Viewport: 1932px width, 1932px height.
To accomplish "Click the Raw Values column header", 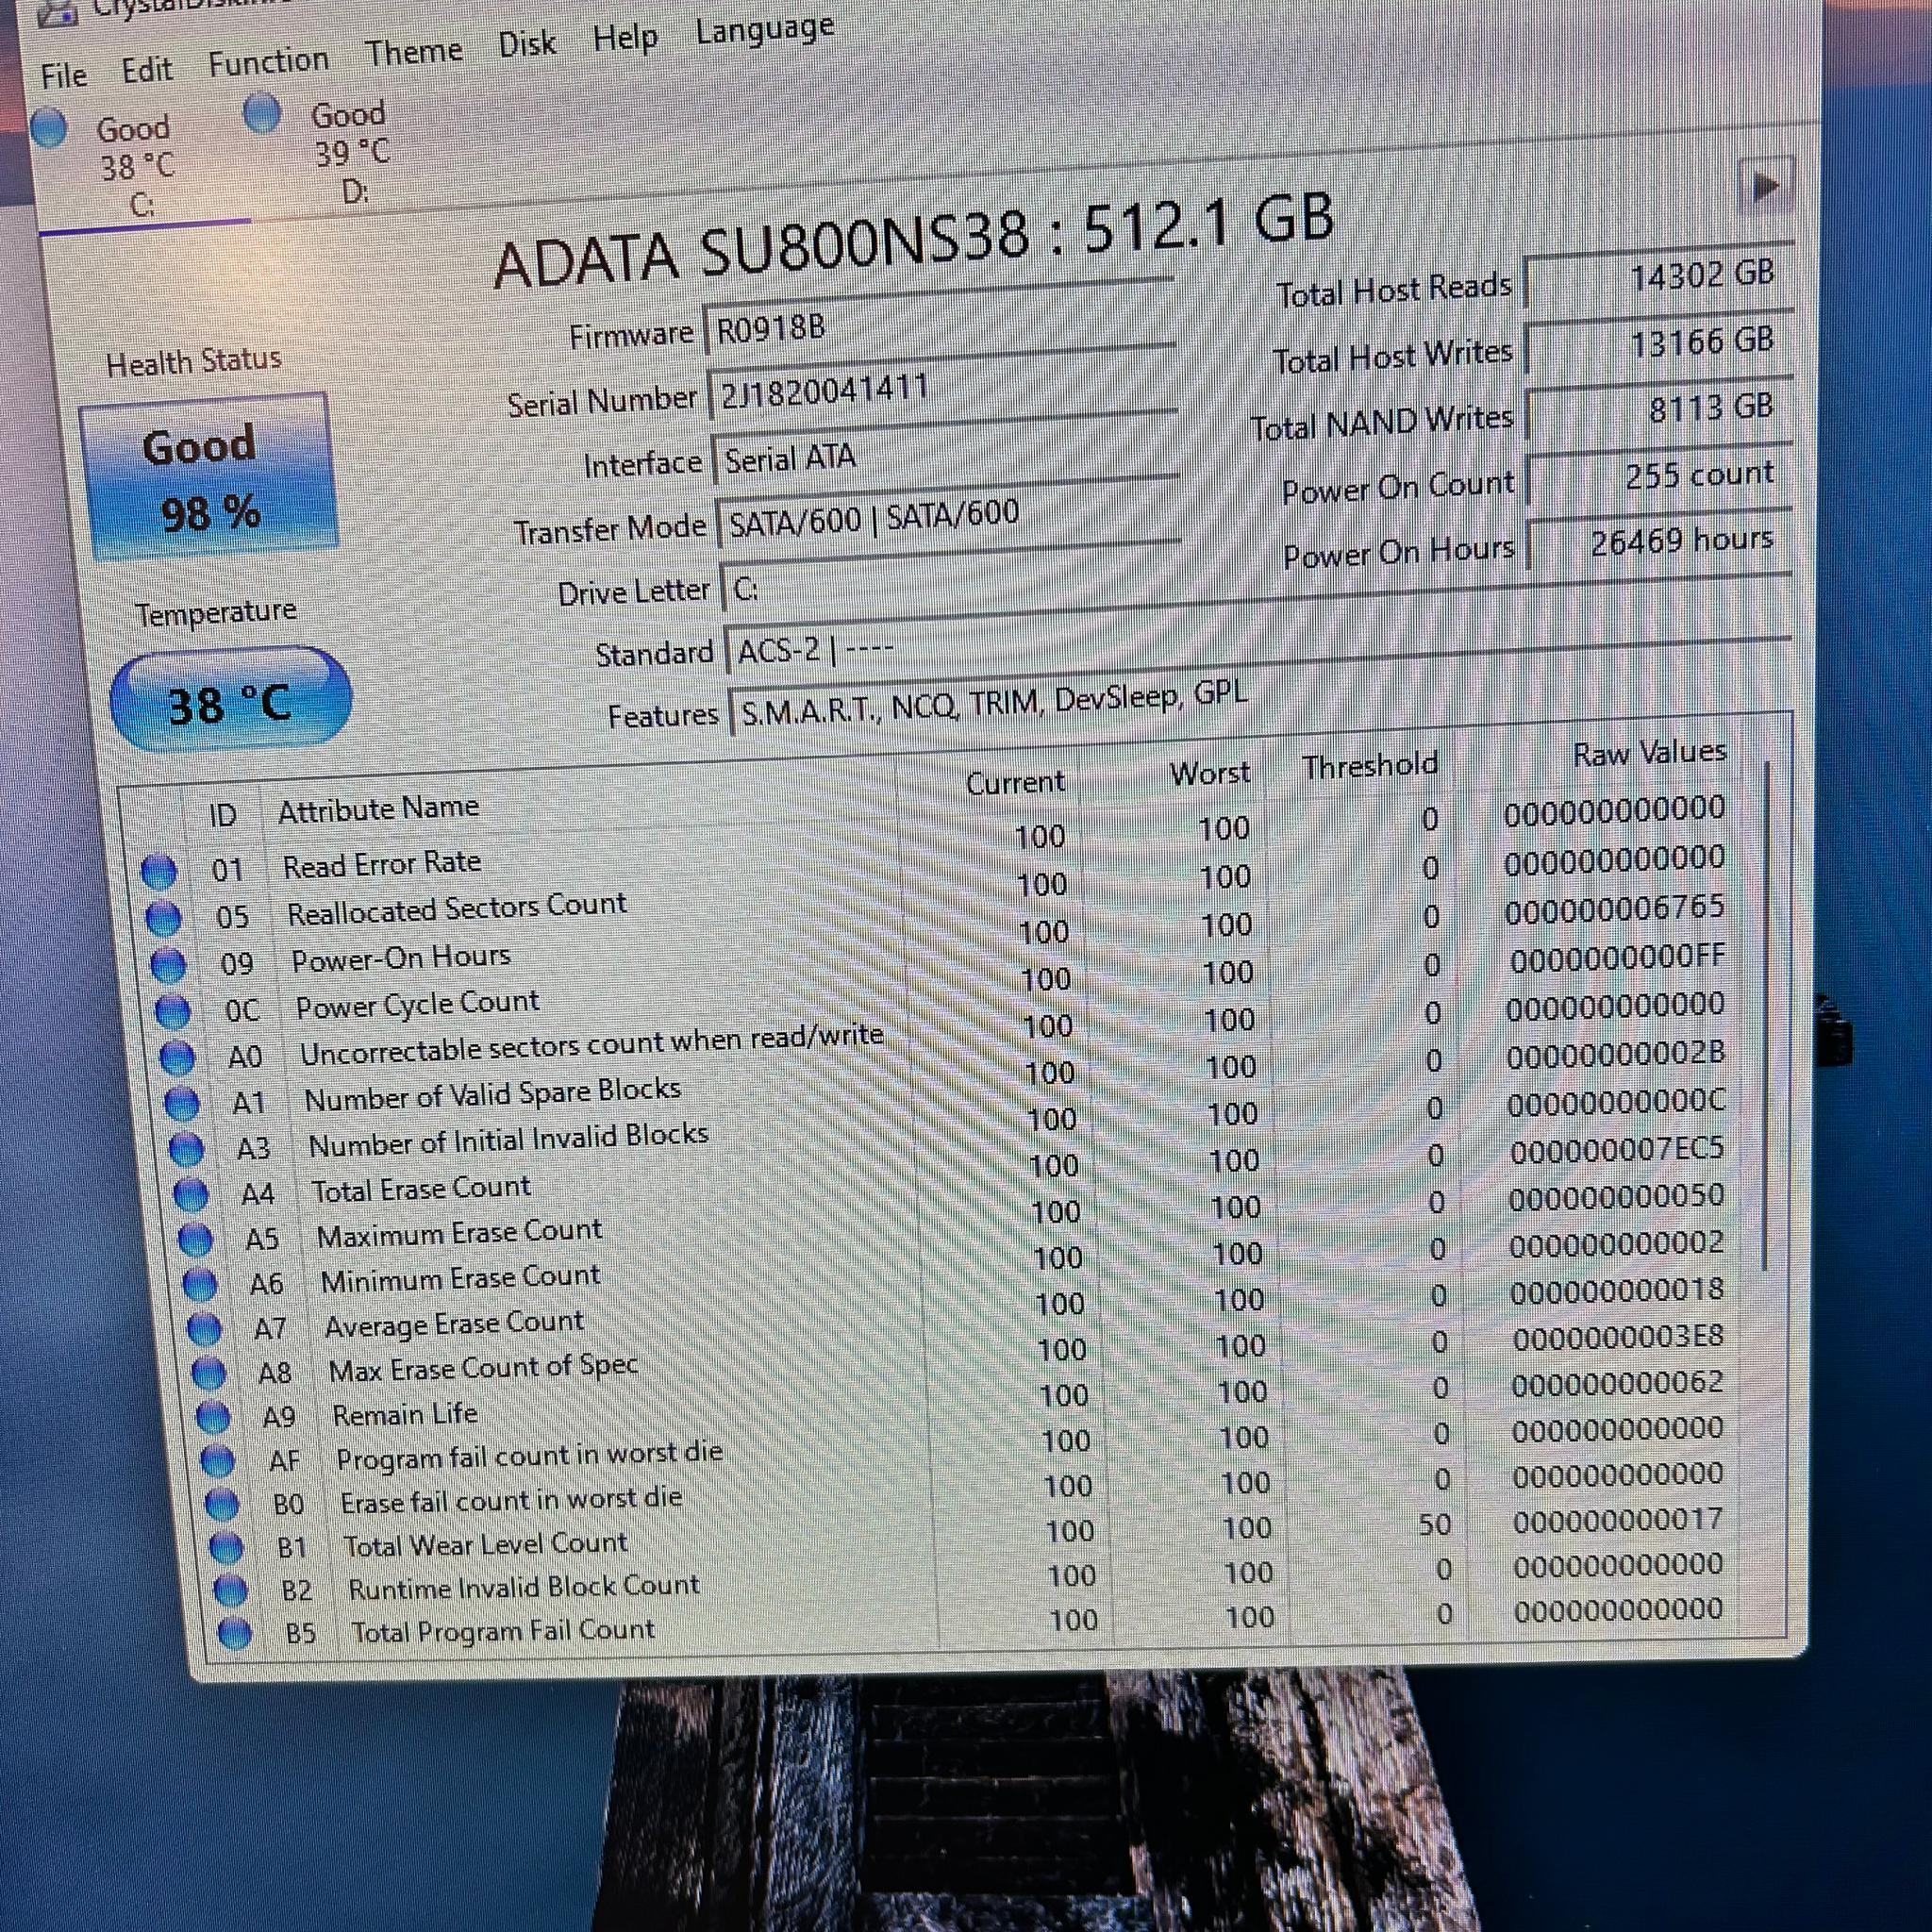I will pos(1649,754).
